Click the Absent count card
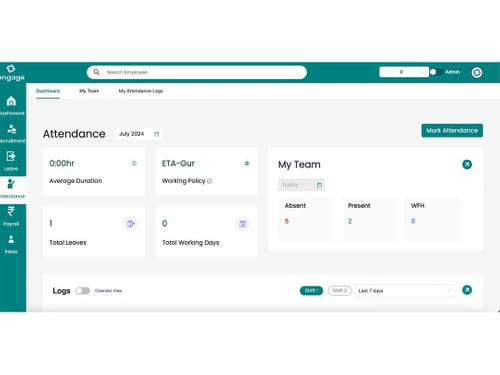The image size is (500, 375). tap(307, 219)
